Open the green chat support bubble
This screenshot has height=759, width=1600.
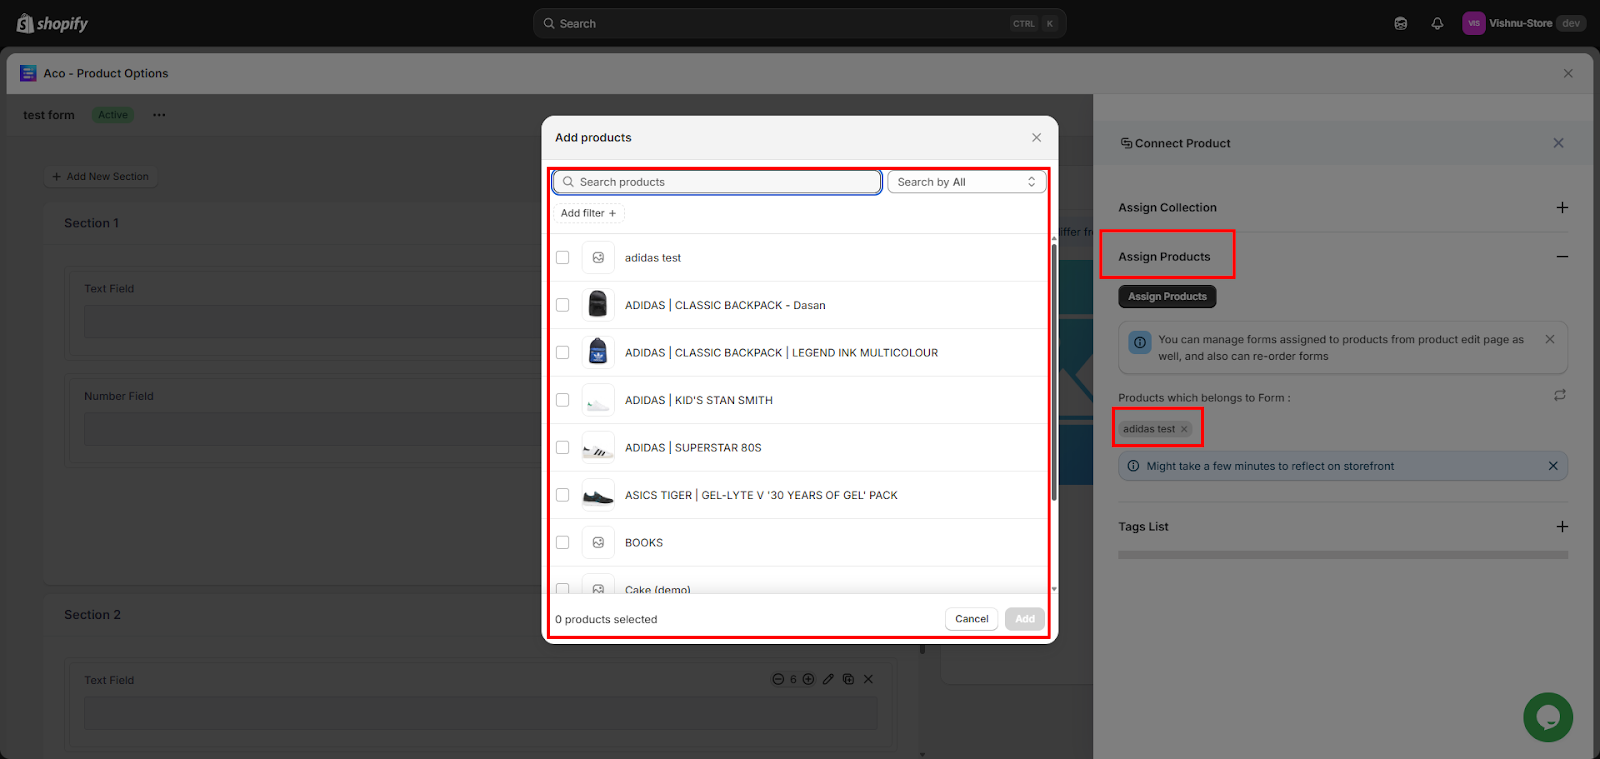1547,717
